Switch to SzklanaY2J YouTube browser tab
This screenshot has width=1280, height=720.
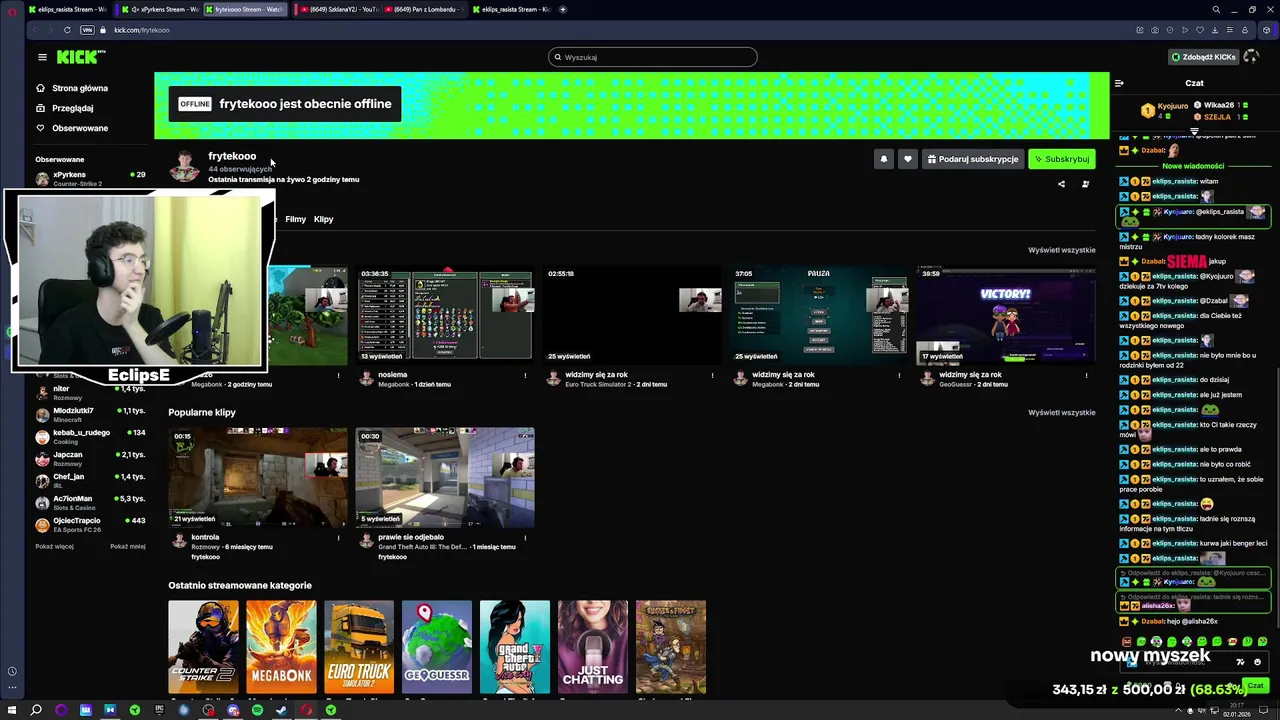point(340,9)
